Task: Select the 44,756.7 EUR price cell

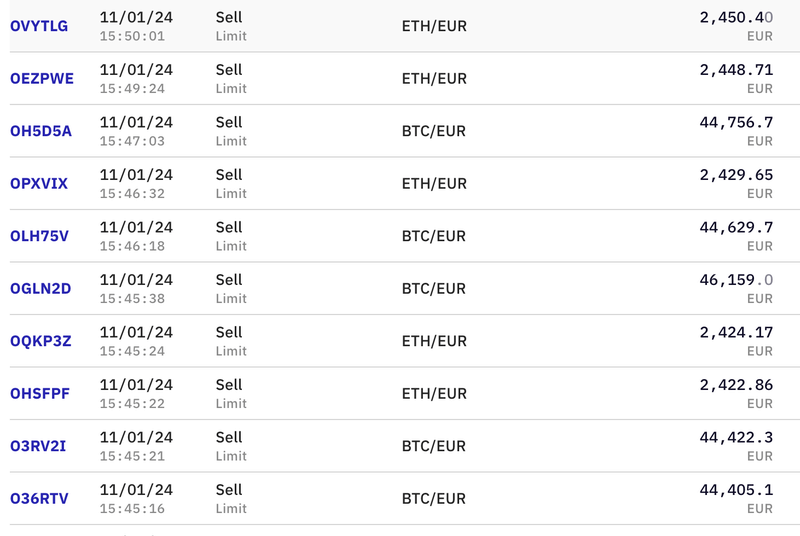Action: [736, 123]
